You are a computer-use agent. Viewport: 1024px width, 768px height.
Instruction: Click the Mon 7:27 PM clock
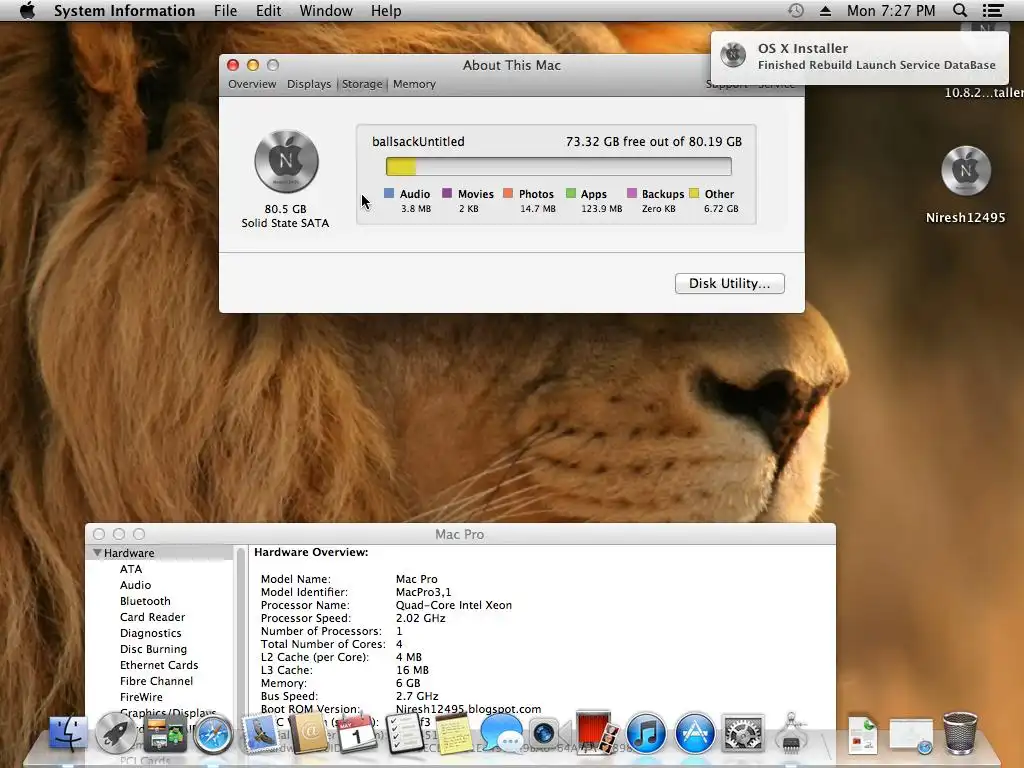(x=891, y=10)
